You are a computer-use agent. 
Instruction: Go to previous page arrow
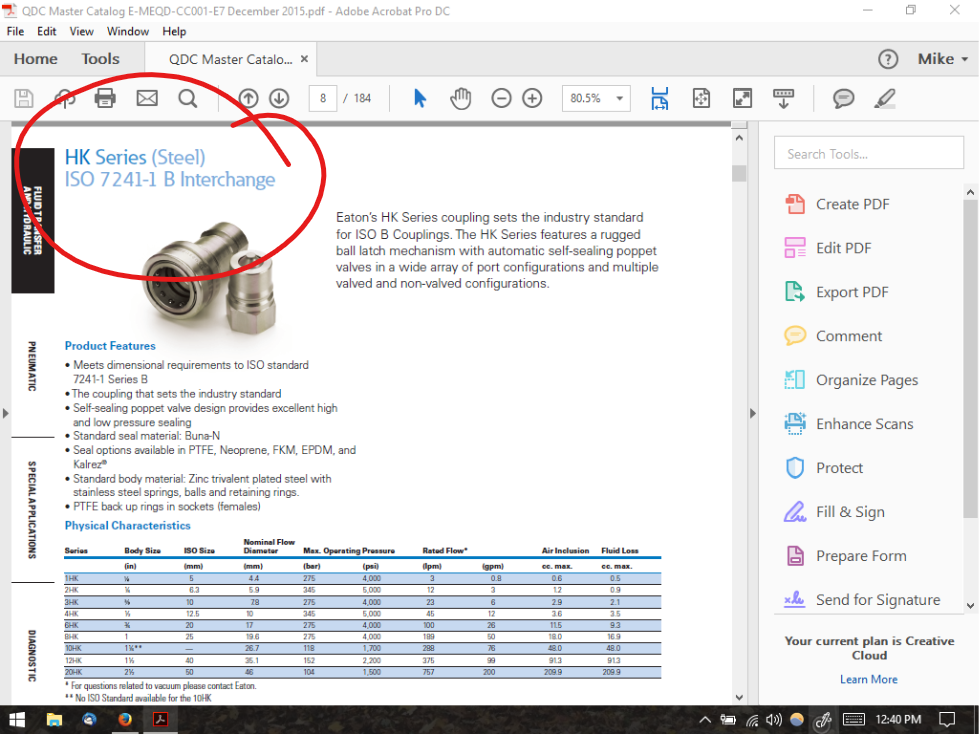click(x=248, y=98)
